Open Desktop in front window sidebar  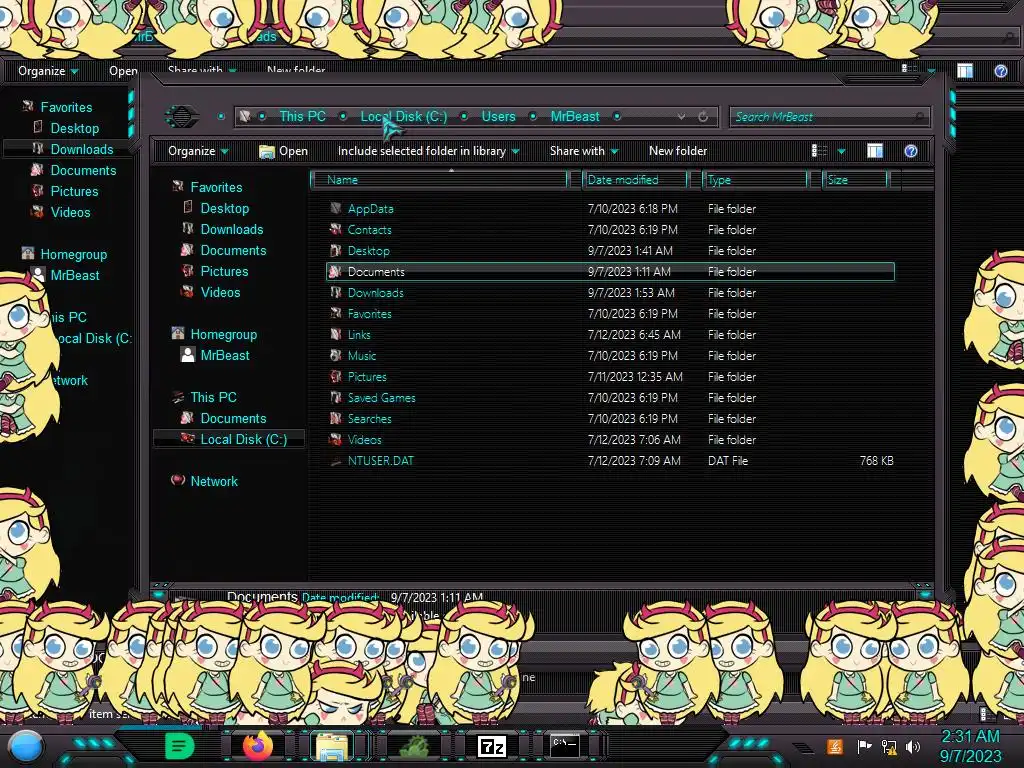pos(225,208)
